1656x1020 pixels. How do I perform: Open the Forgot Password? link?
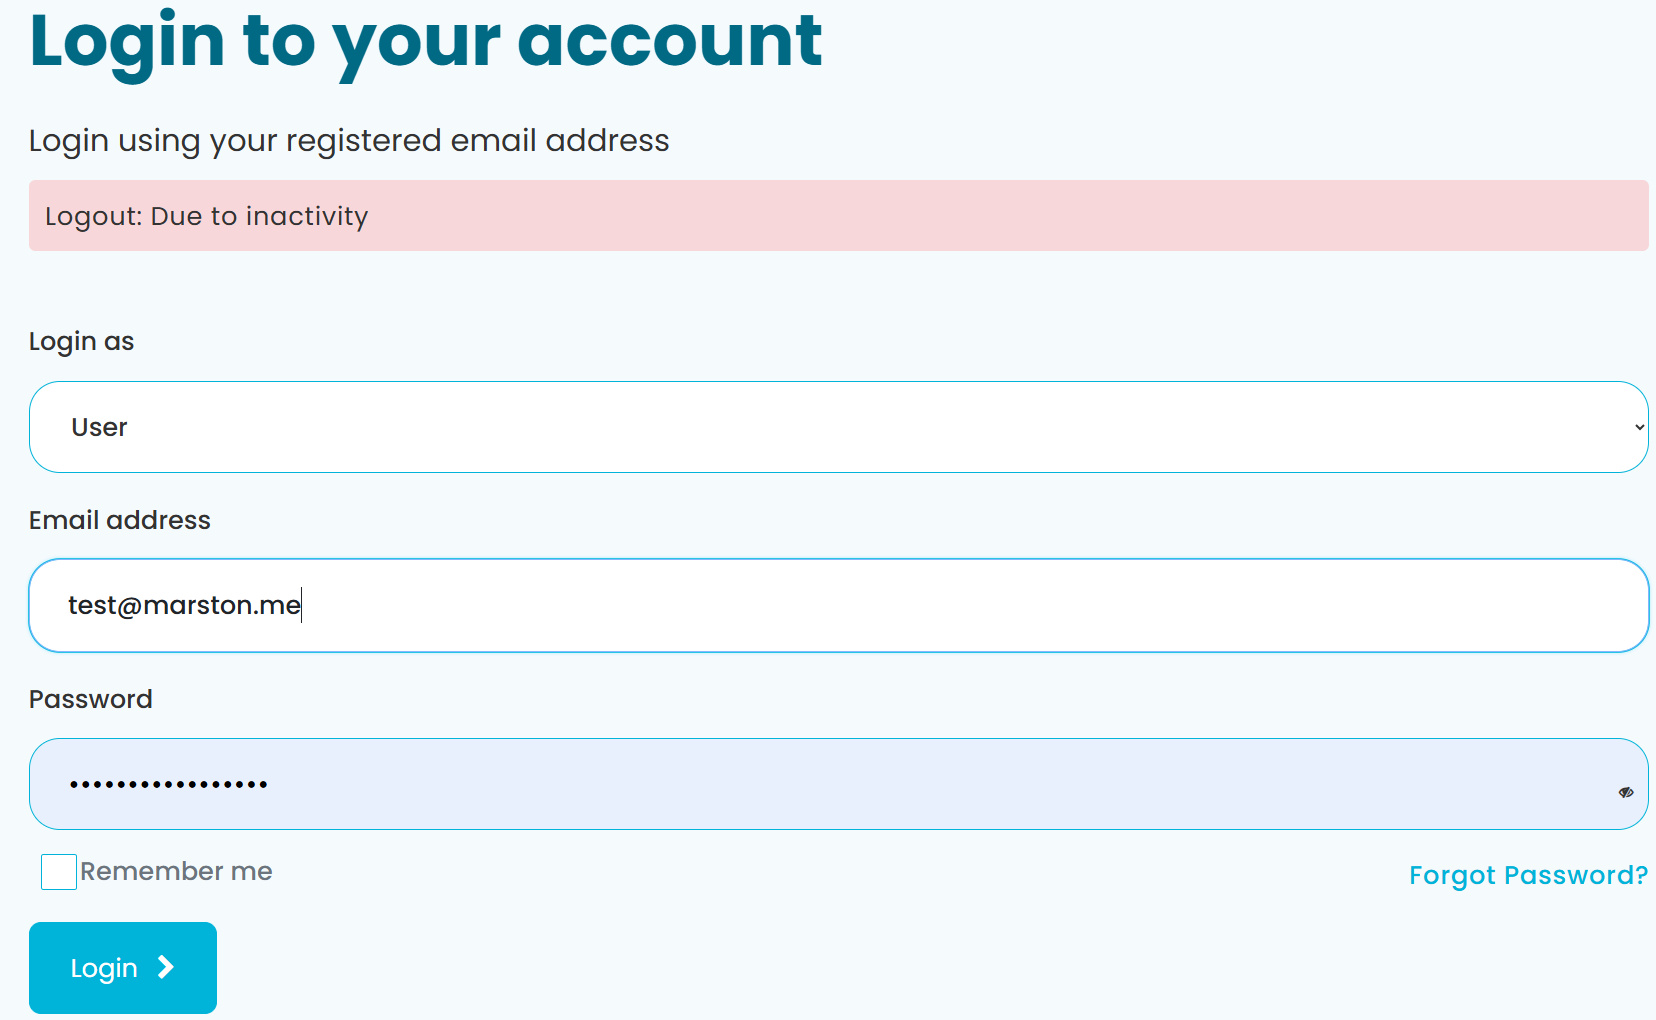[1528, 875]
